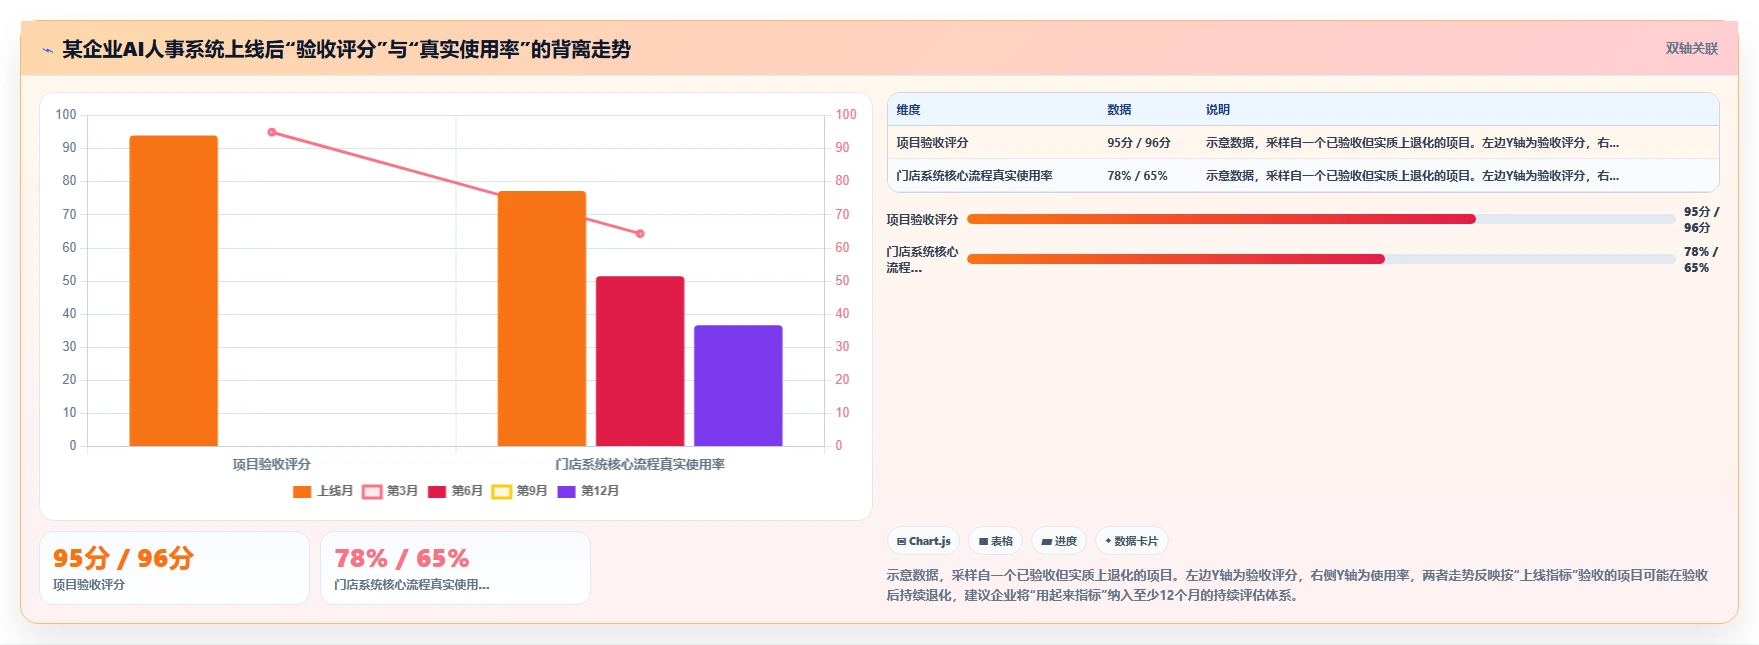Image resolution: width=1759 pixels, height=645 pixels.
Task: Click the right axis value 50 in pink
Action: (x=843, y=281)
